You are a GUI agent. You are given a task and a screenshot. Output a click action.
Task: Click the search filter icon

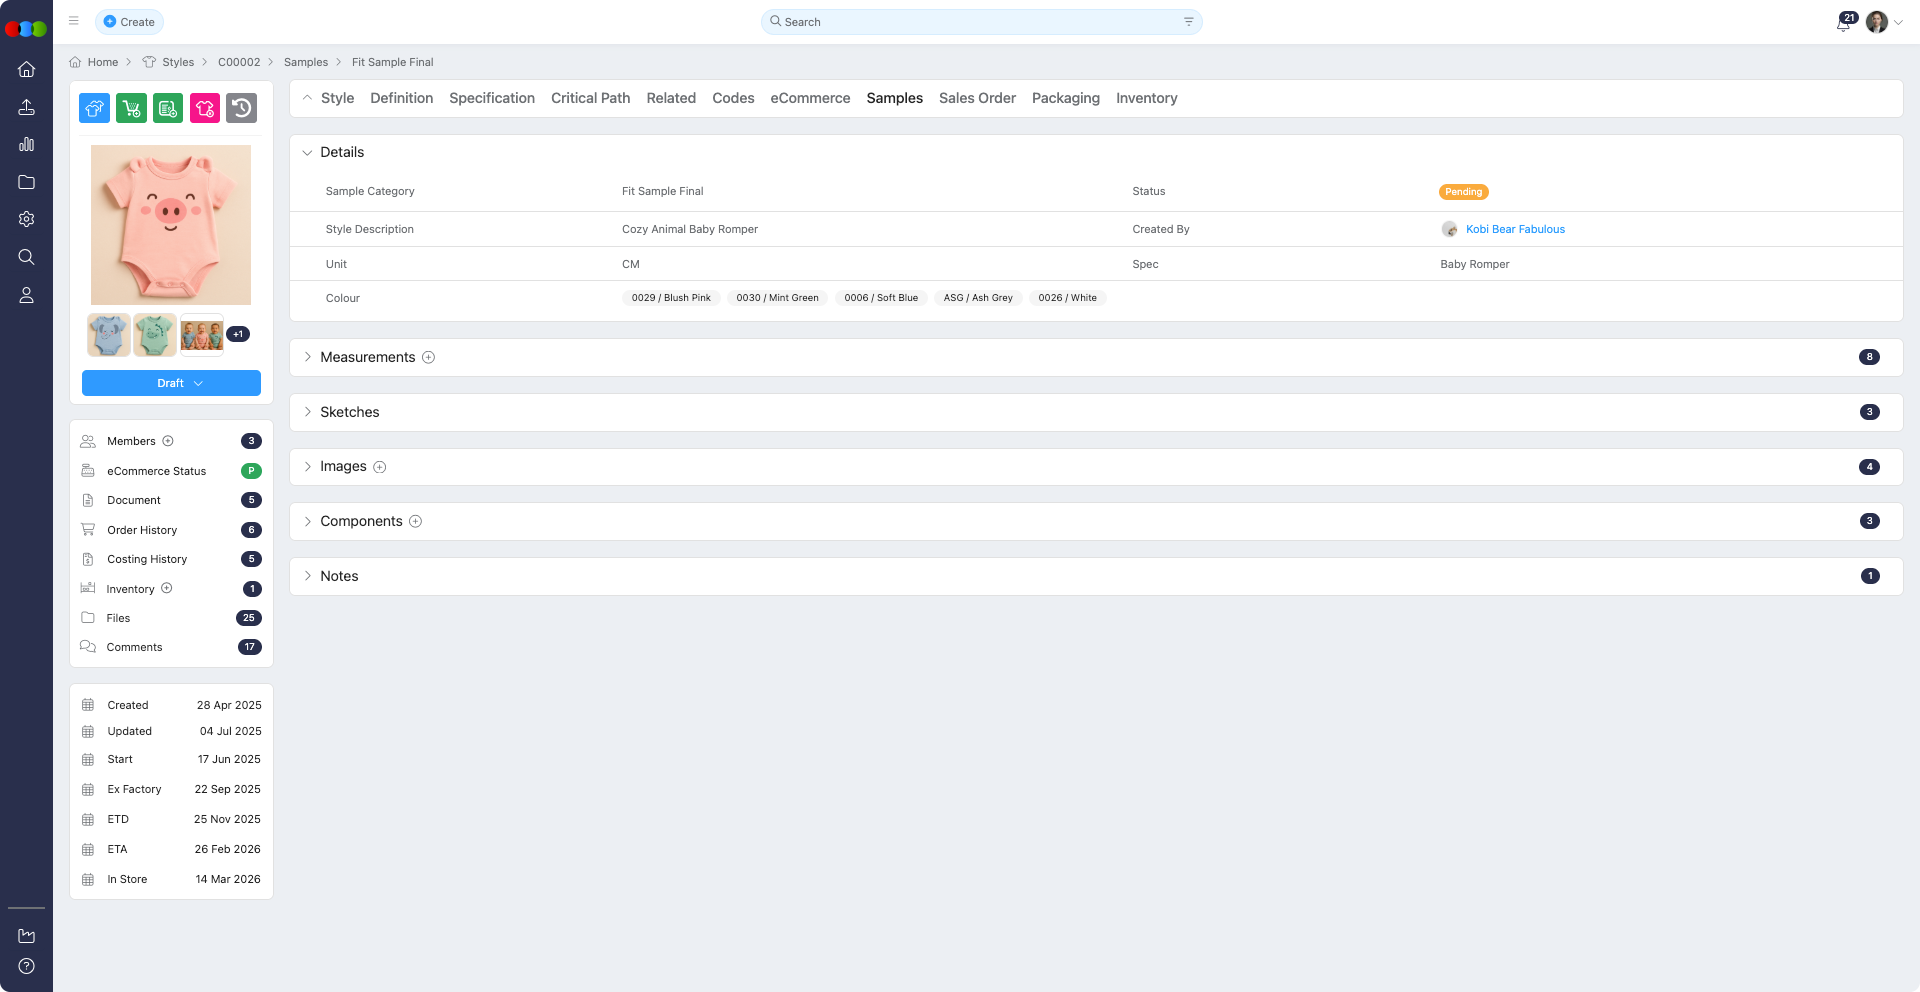[1188, 22]
